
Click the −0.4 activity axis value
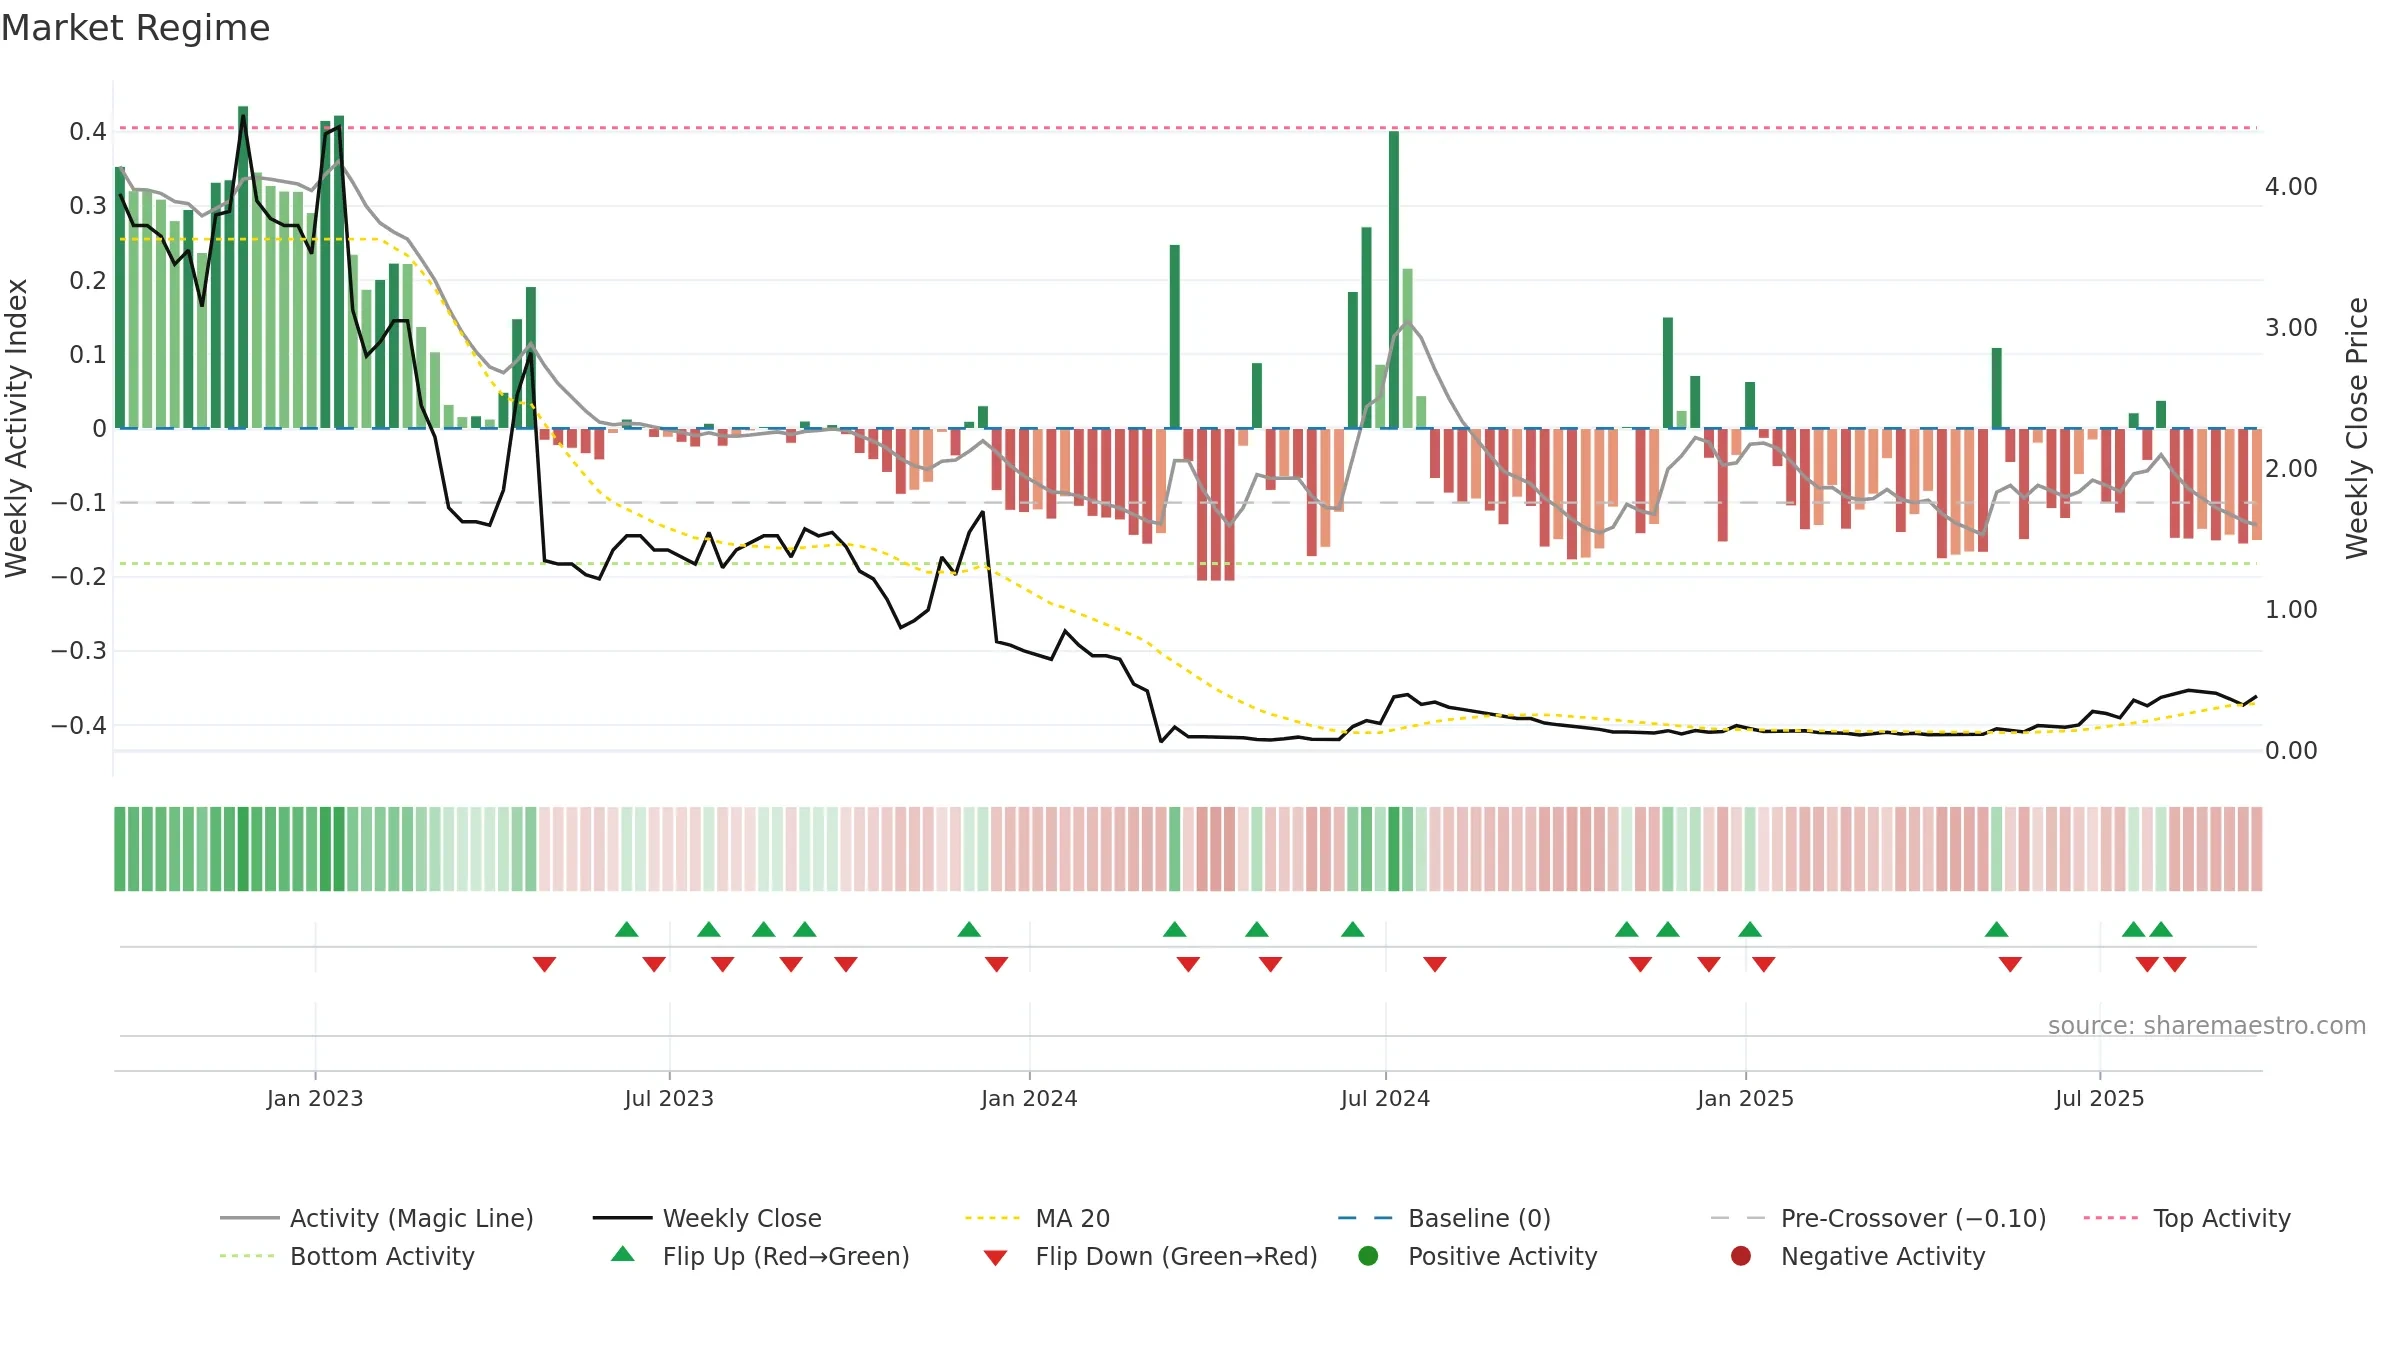(79, 725)
